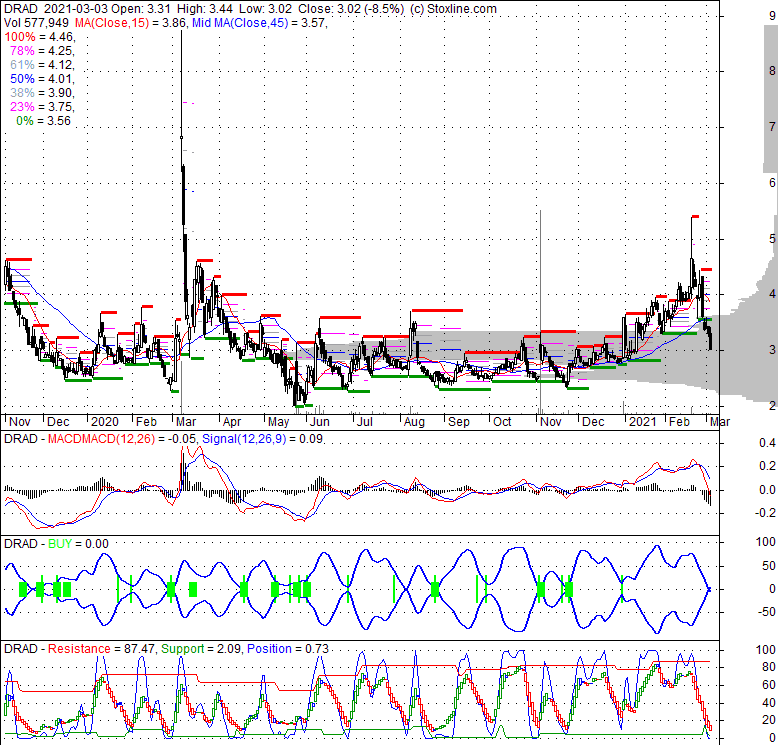Viewport: 780px width, 745px height.
Task: Click the '2021' year label on time axis
Action: (642, 422)
